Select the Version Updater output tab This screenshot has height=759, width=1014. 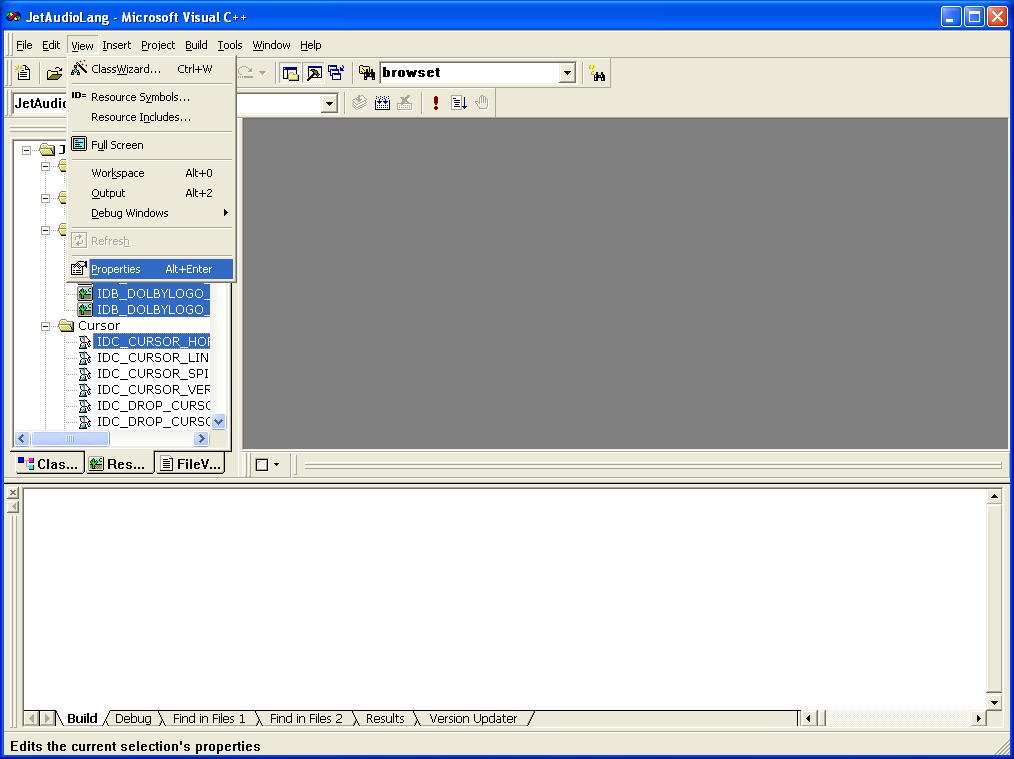[473, 718]
